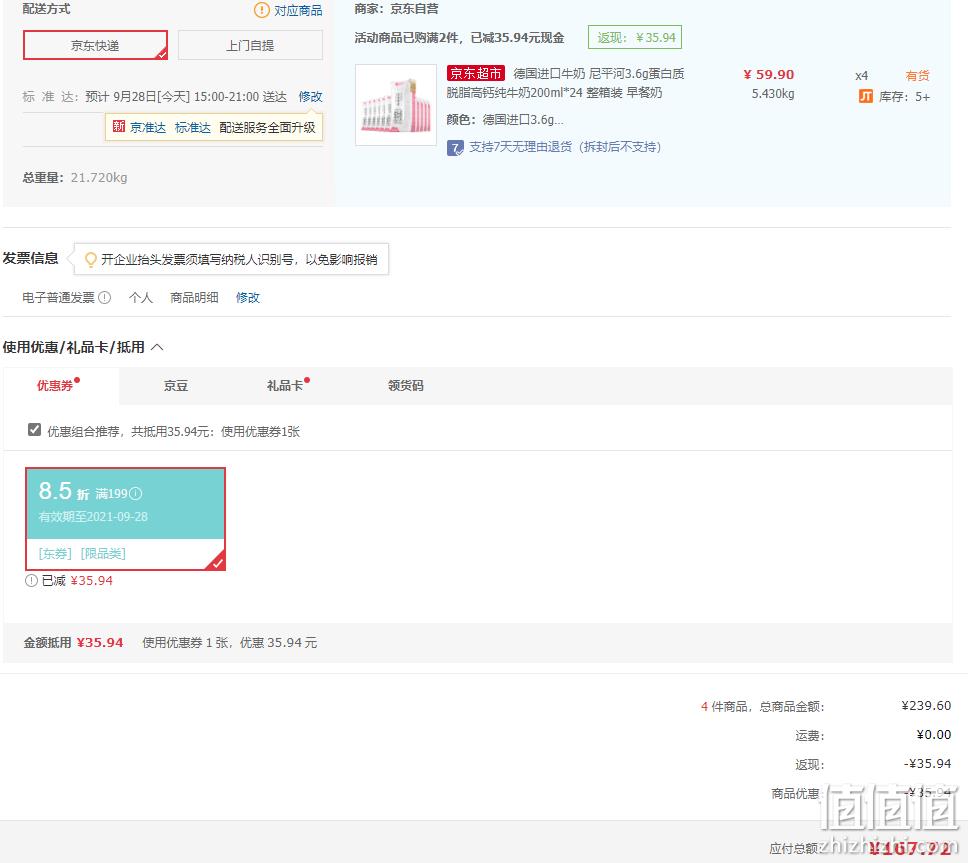Click the 有效期至2021-09-28 coupon text

[x=93, y=517]
